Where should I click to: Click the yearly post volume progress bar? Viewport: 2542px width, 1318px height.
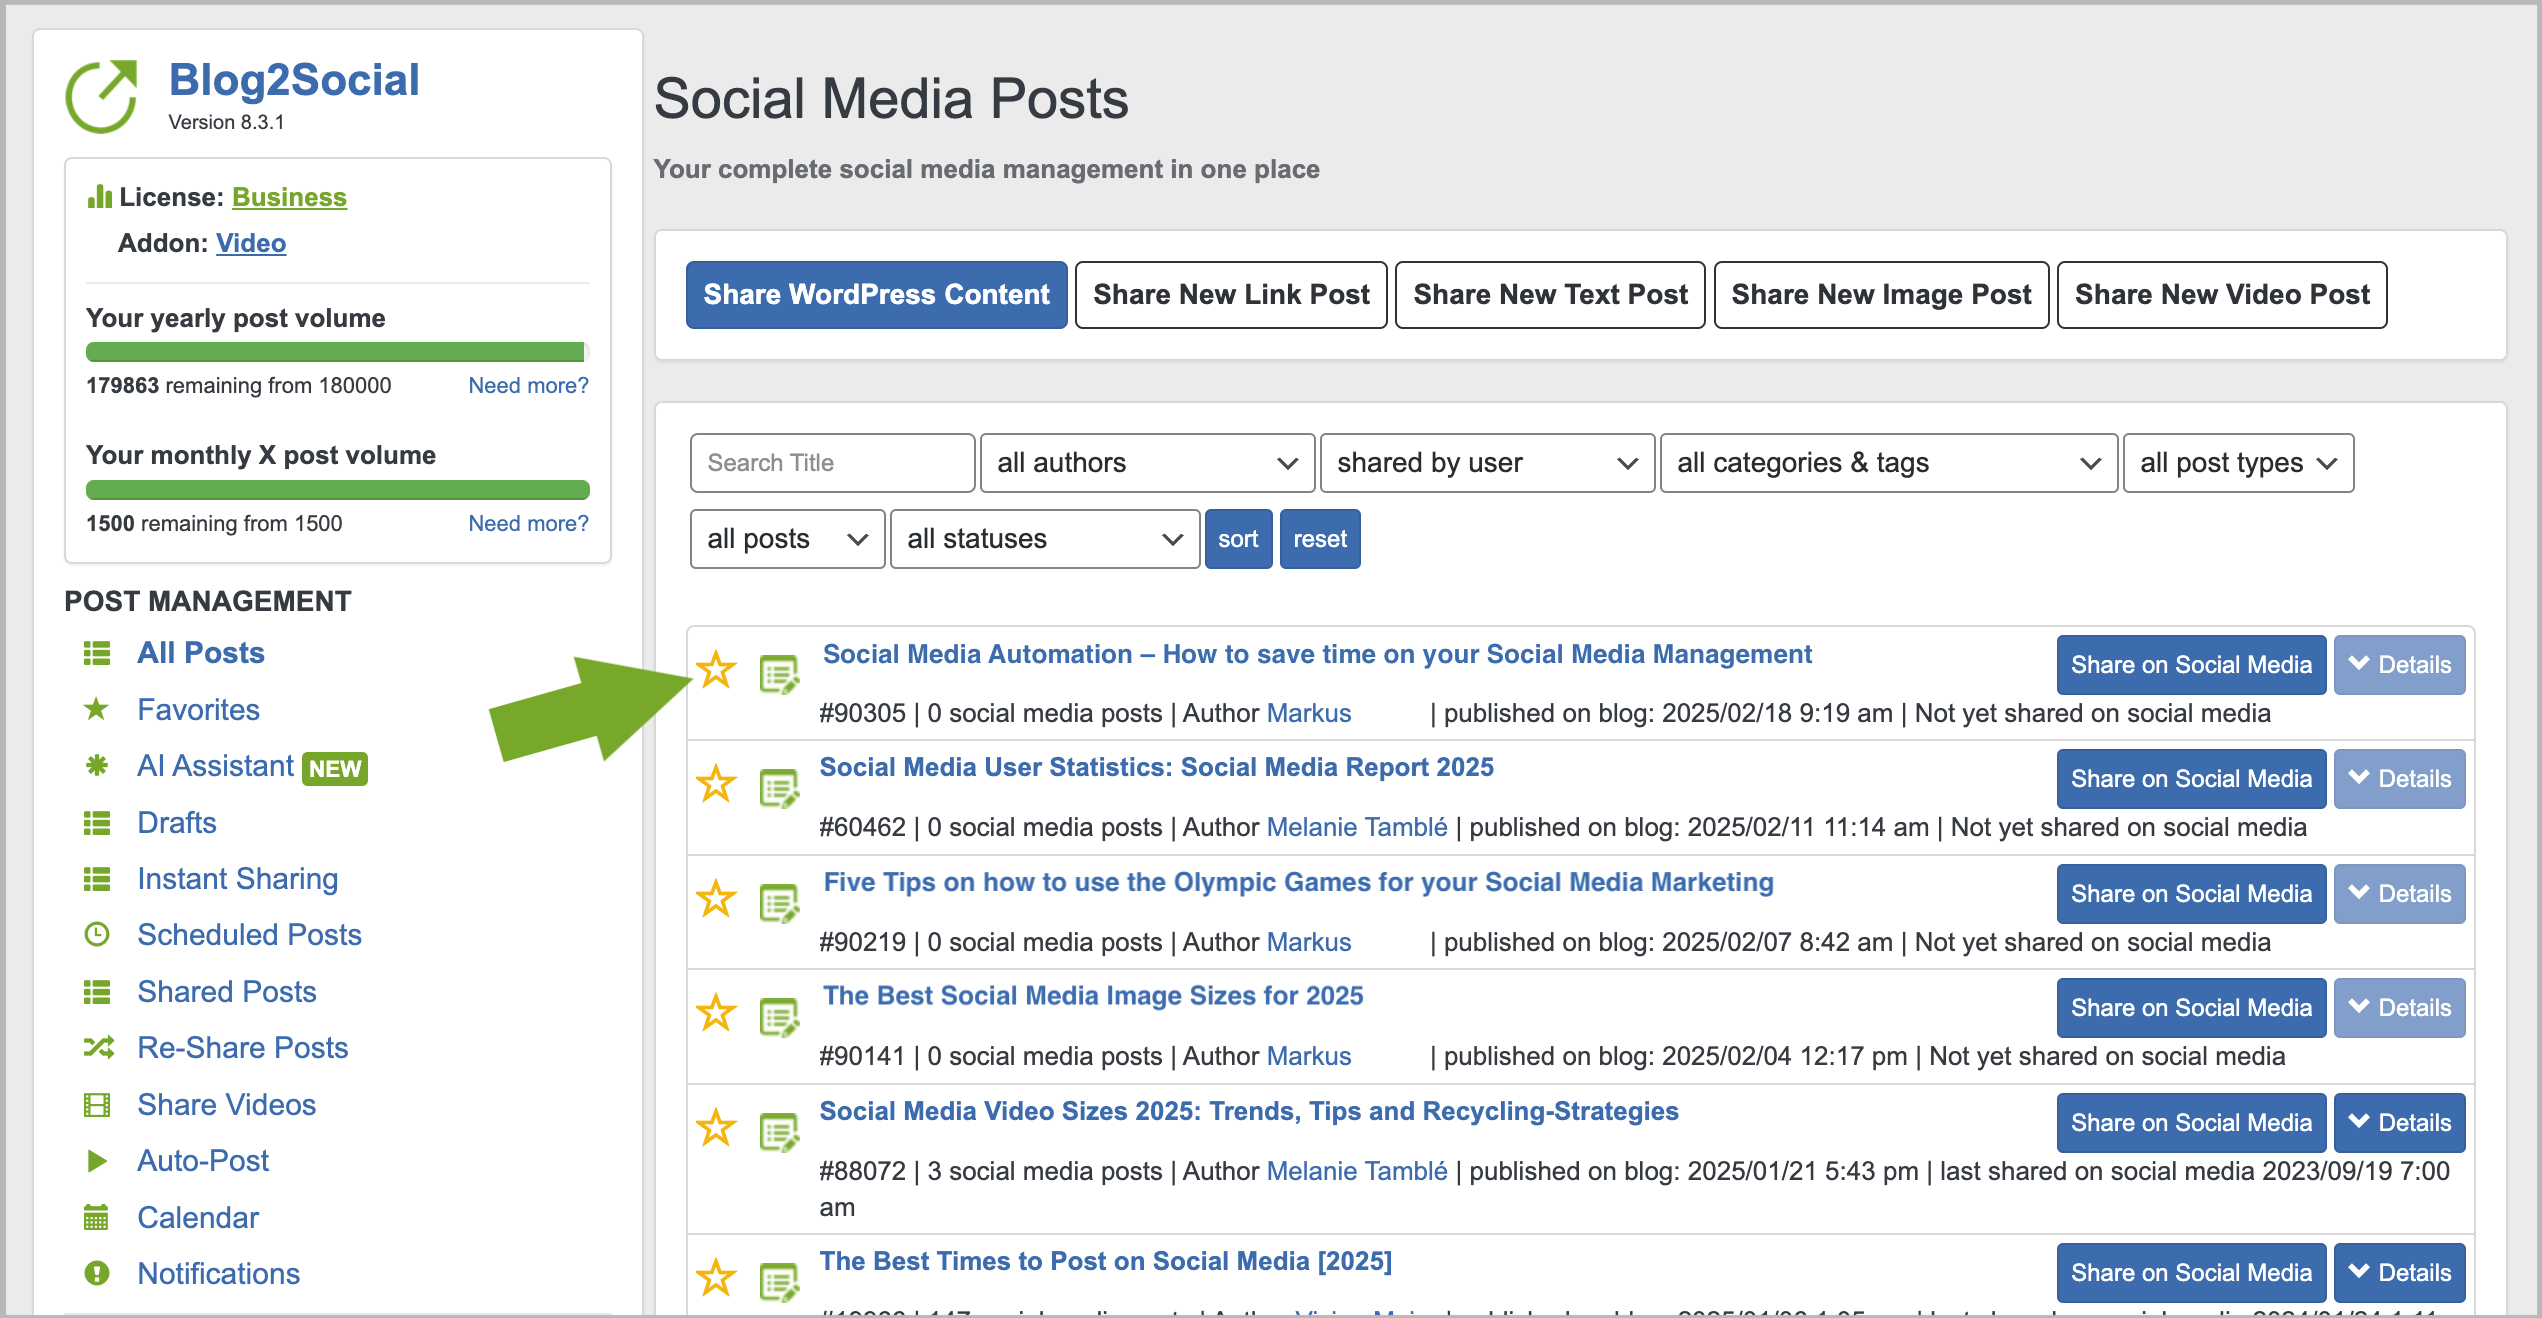click(338, 352)
